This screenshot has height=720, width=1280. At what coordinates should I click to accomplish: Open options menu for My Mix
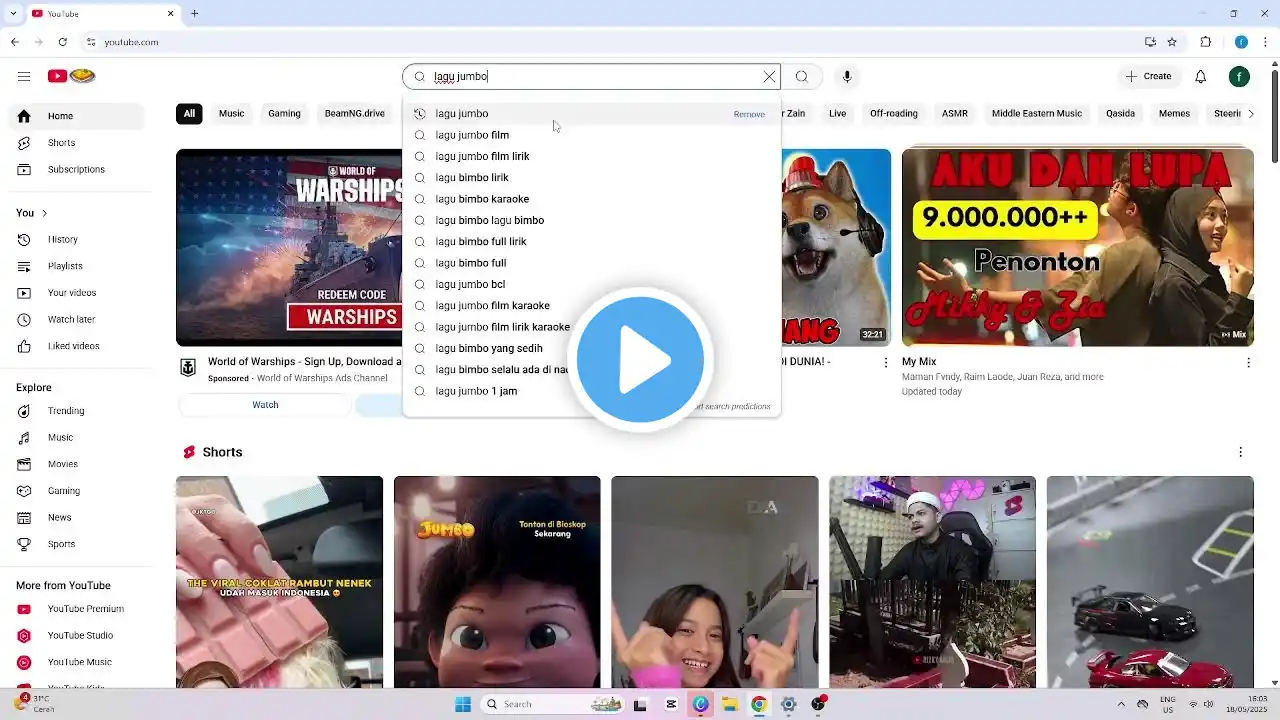(1248, 362)
